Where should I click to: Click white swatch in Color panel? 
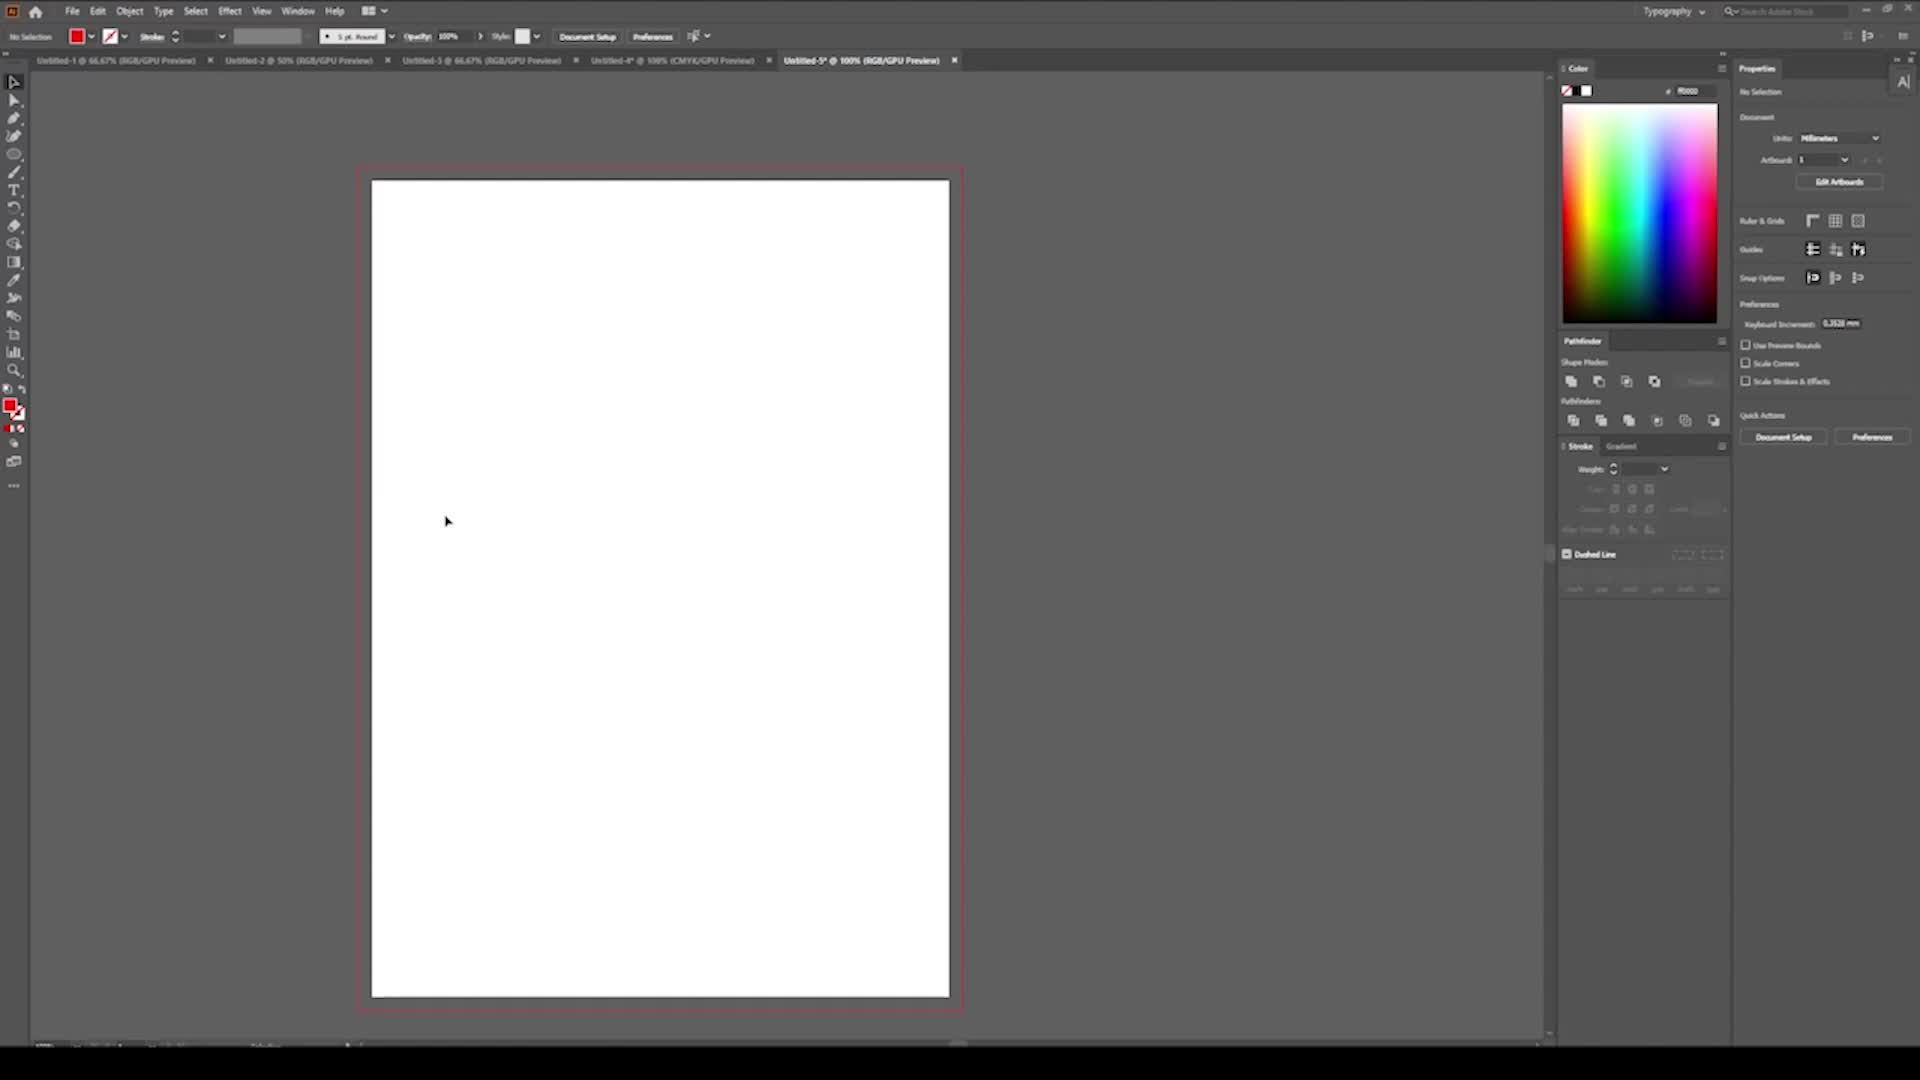coord(1587,91)
